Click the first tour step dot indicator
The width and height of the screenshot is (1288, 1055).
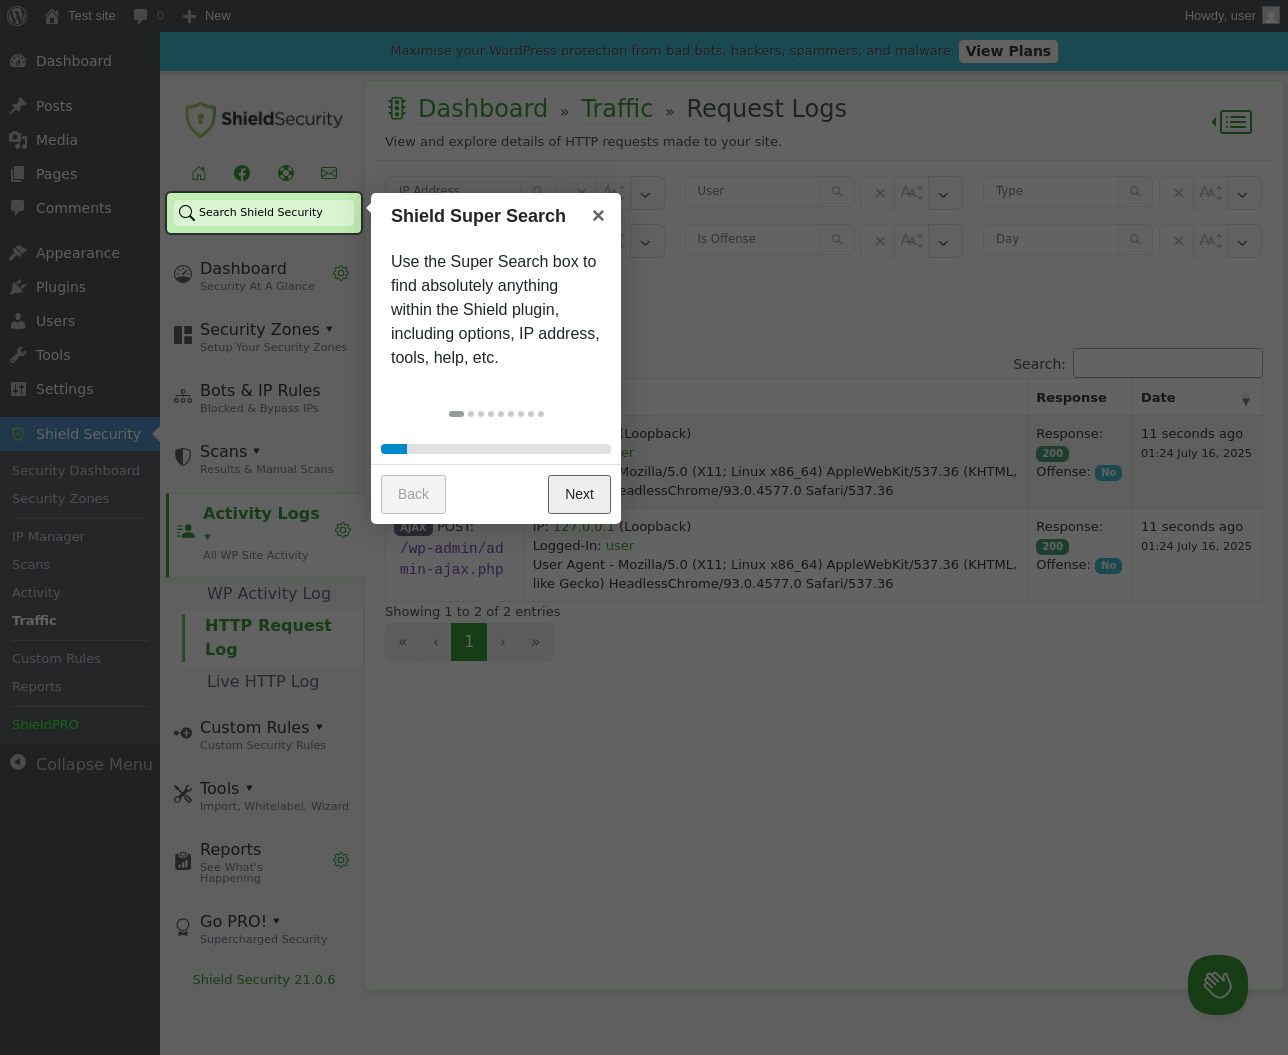(456, 414)
